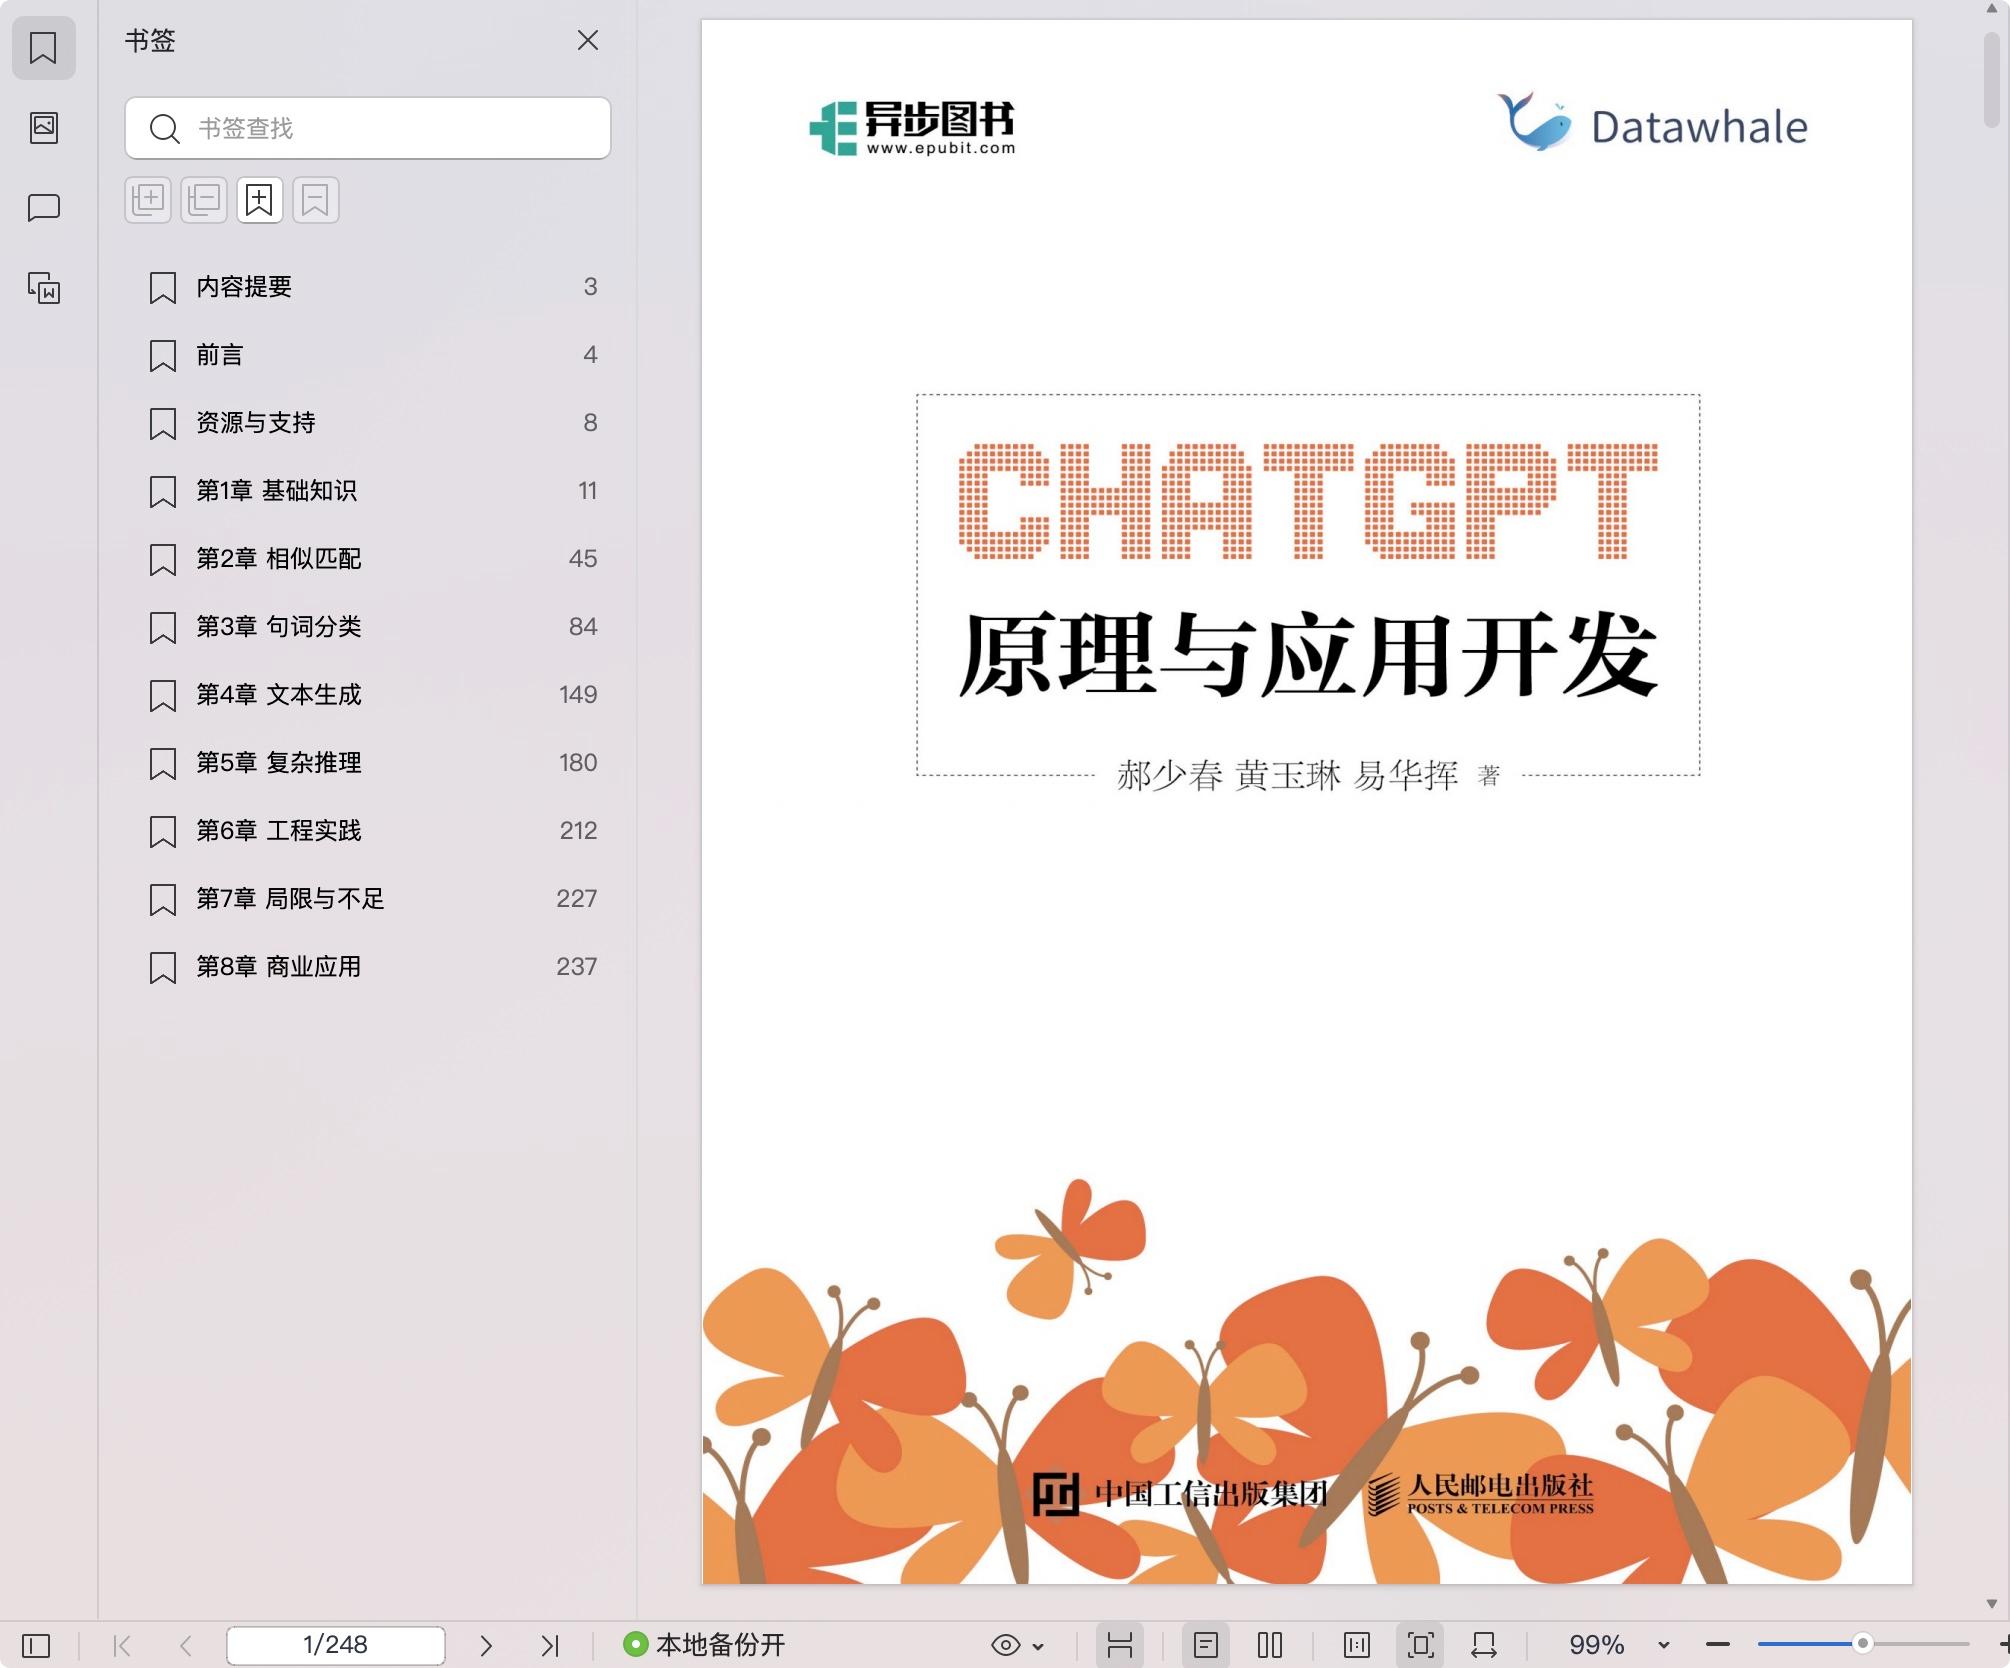Open eye mode dropdown arrow
2010x1668 pixels.
1038,1646
